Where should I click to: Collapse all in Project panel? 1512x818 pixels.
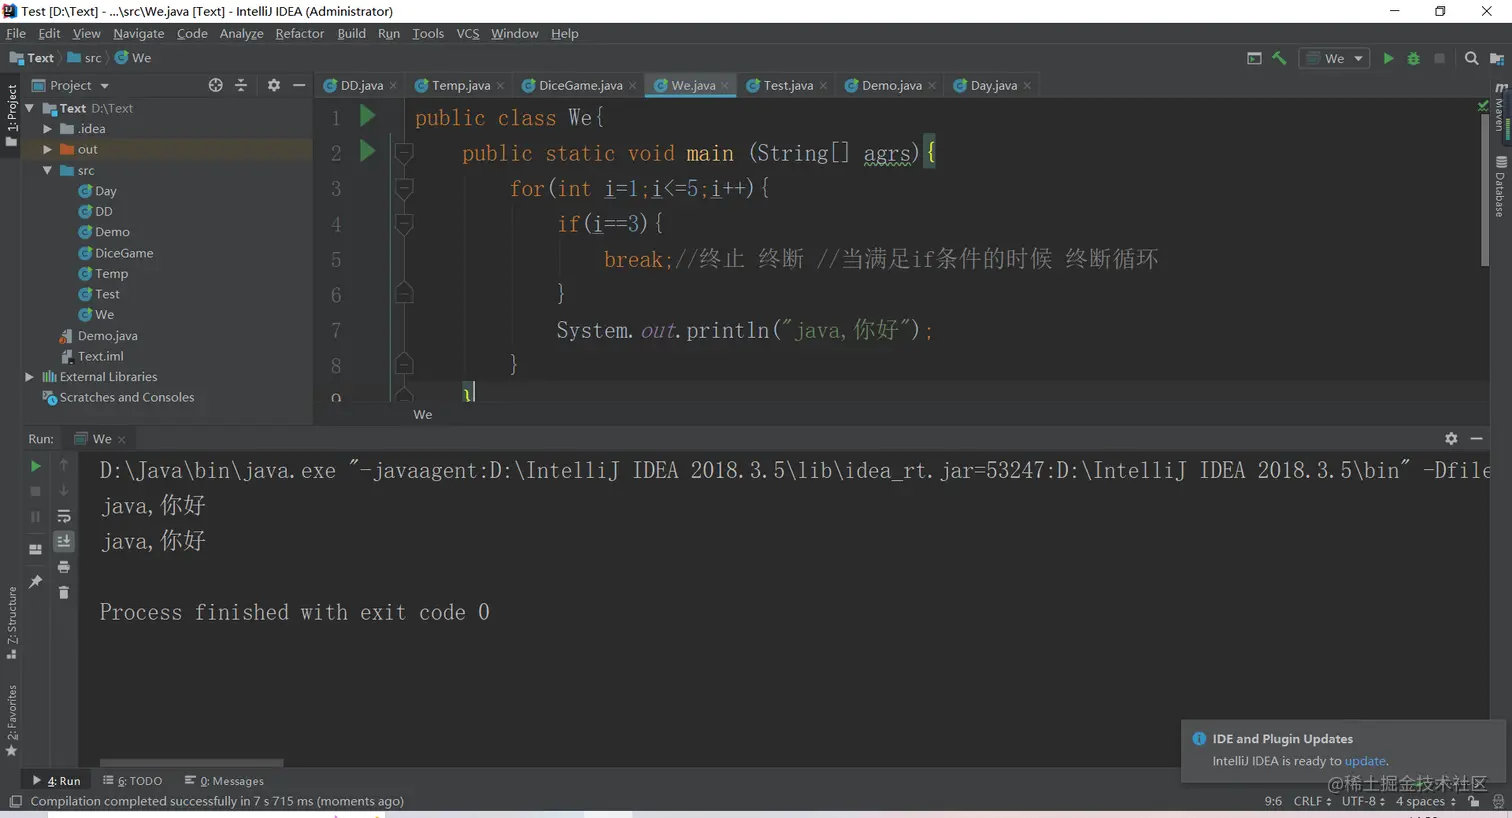coord(241,85)
